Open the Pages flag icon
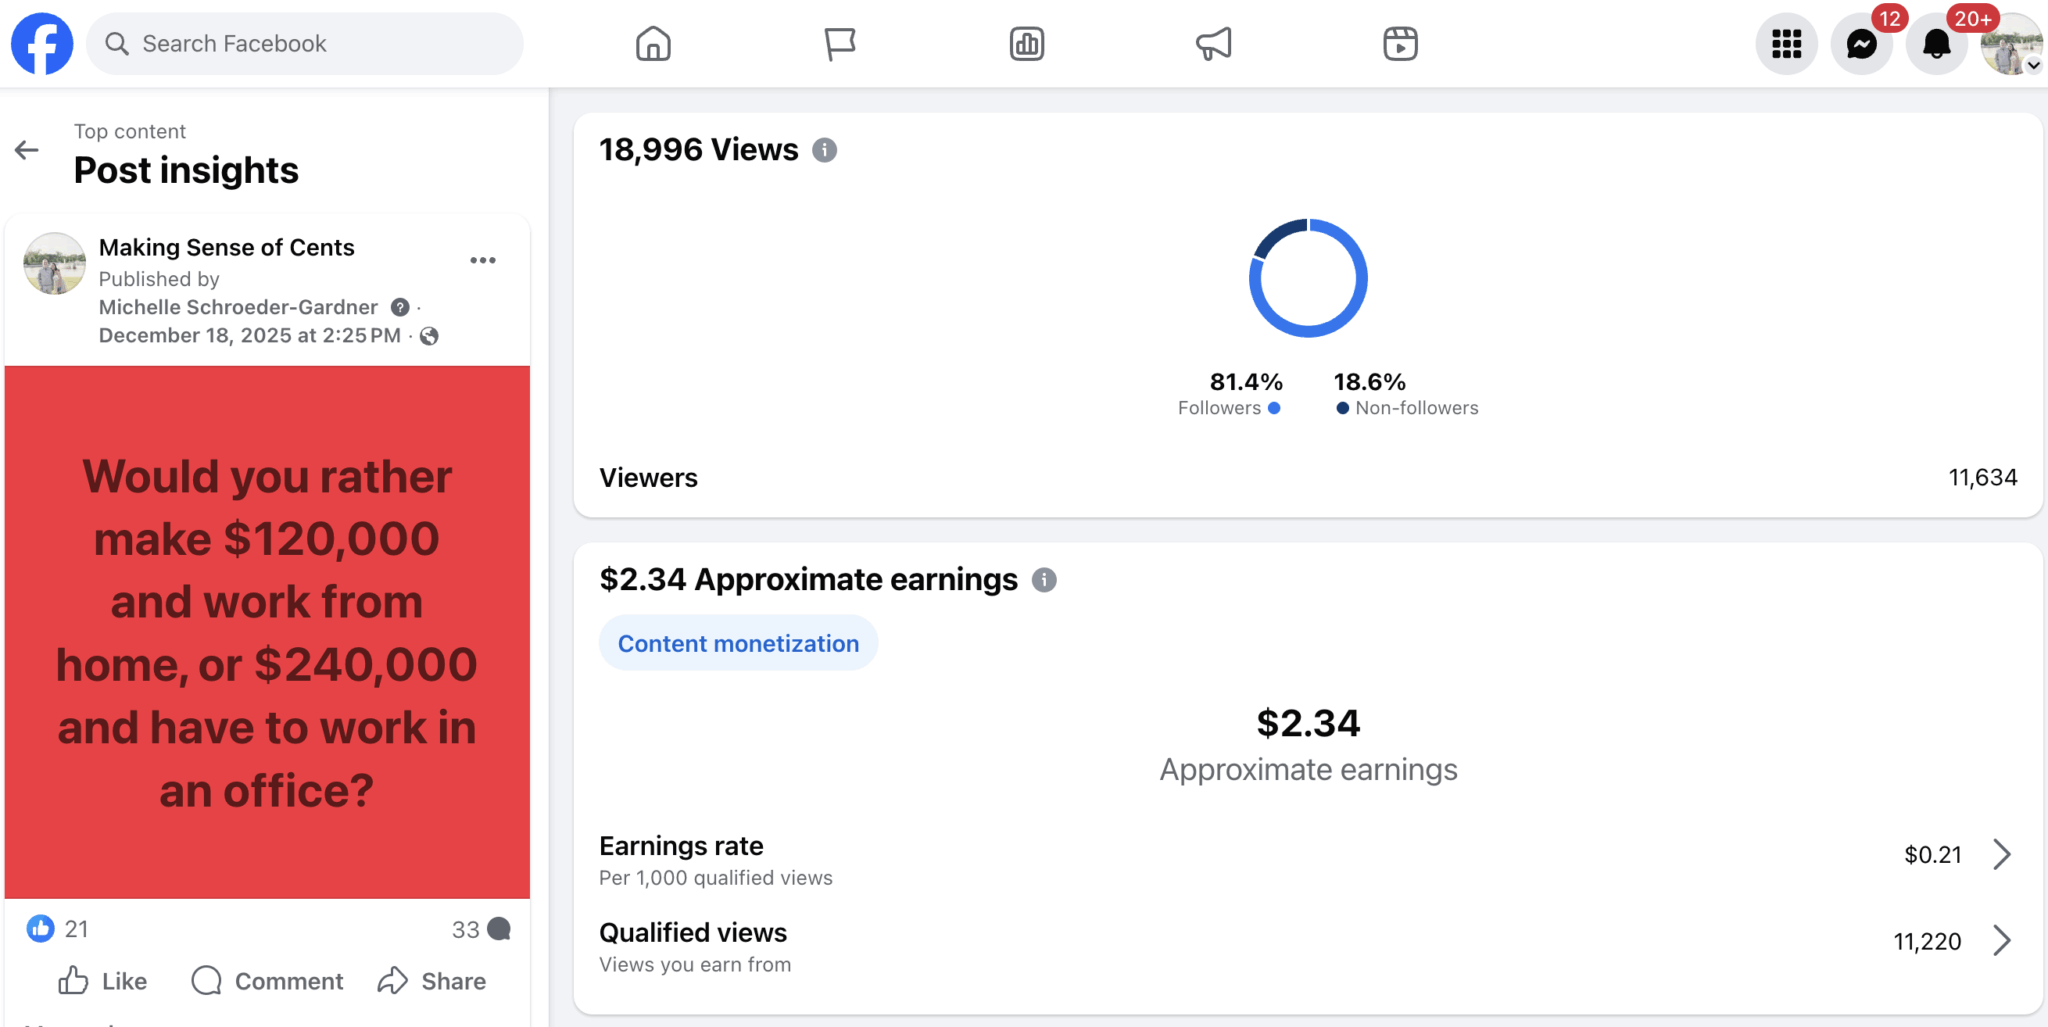 pyautogui.click(x=839, y=44)
